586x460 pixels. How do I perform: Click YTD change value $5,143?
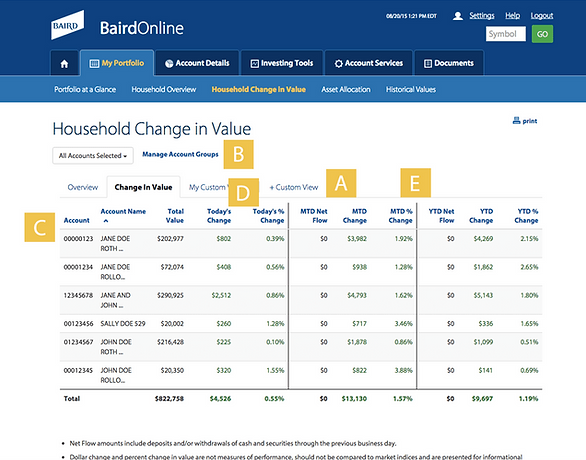(x=483, y=295)
